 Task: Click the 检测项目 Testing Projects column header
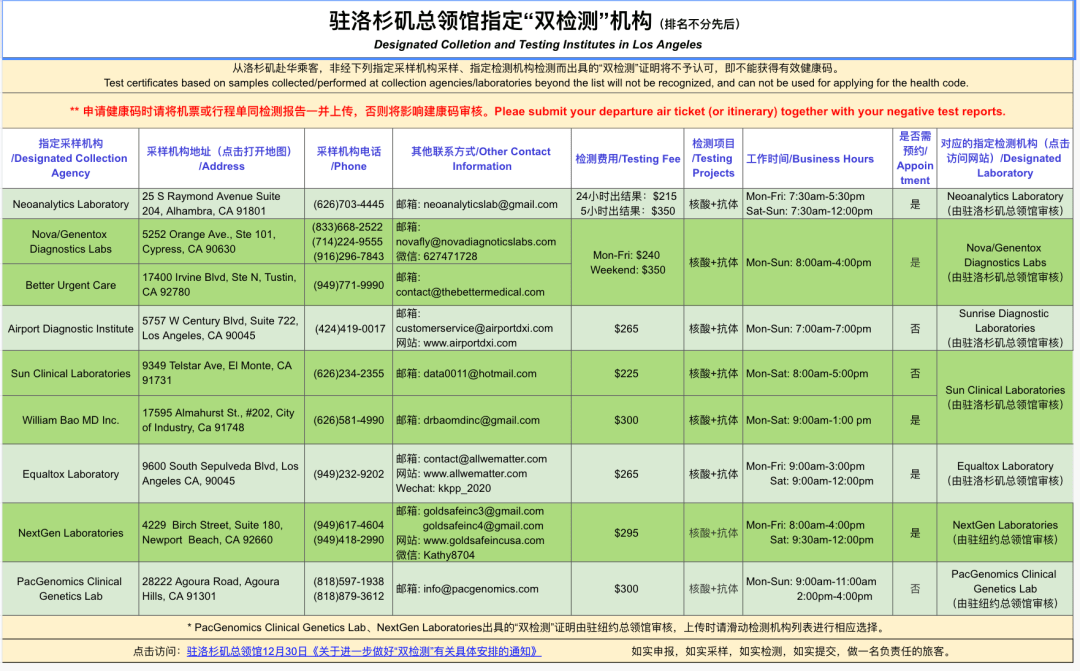click(x=713, y=158)
